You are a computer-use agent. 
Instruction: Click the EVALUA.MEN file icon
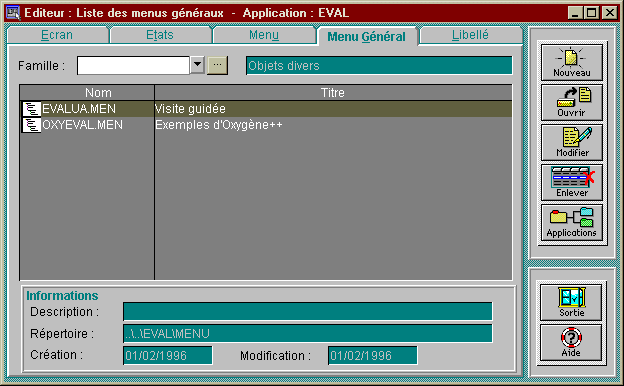click(31, 109)
